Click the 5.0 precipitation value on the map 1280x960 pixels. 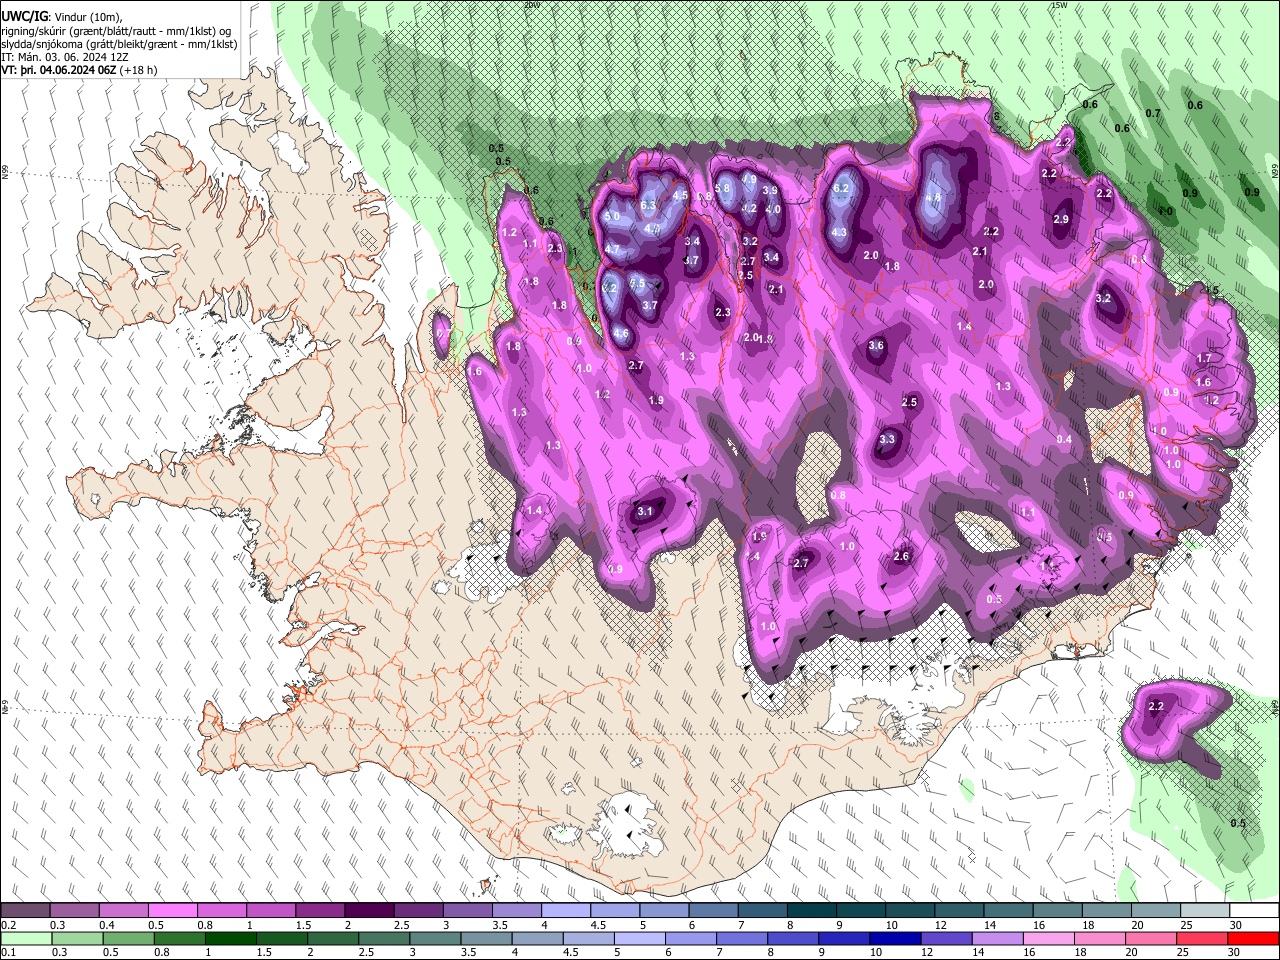(x=613, y=216)
